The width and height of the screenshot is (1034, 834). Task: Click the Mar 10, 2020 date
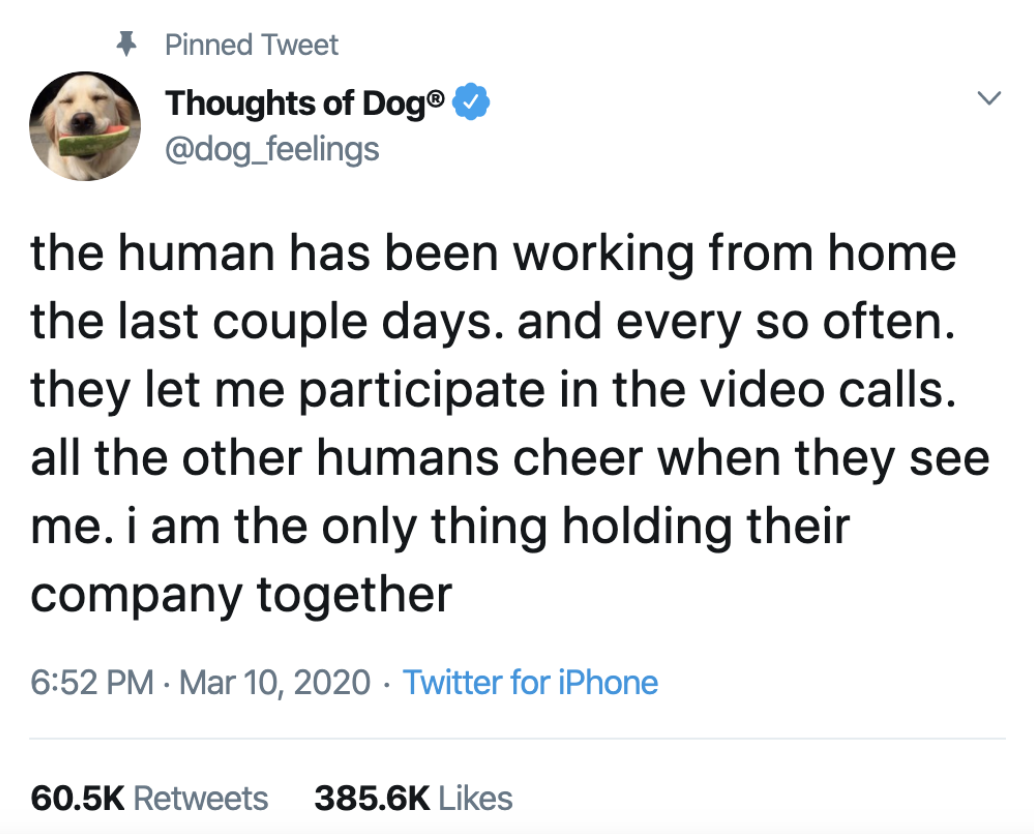pos(279,683)
